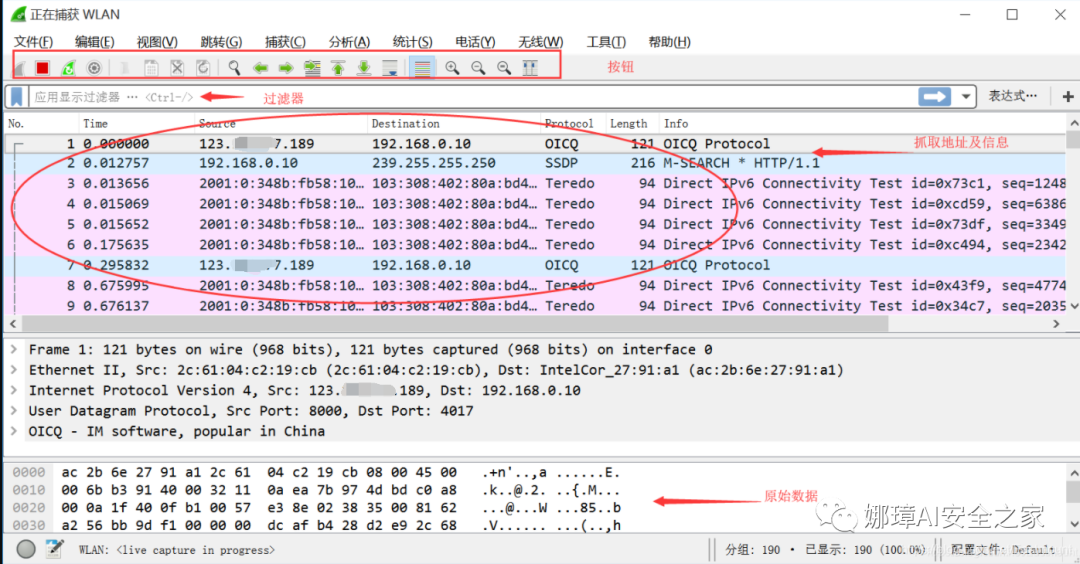Viewport: 1080px width, 564px height.
Task: Click the filter bookmark icon
Action: 17,96
